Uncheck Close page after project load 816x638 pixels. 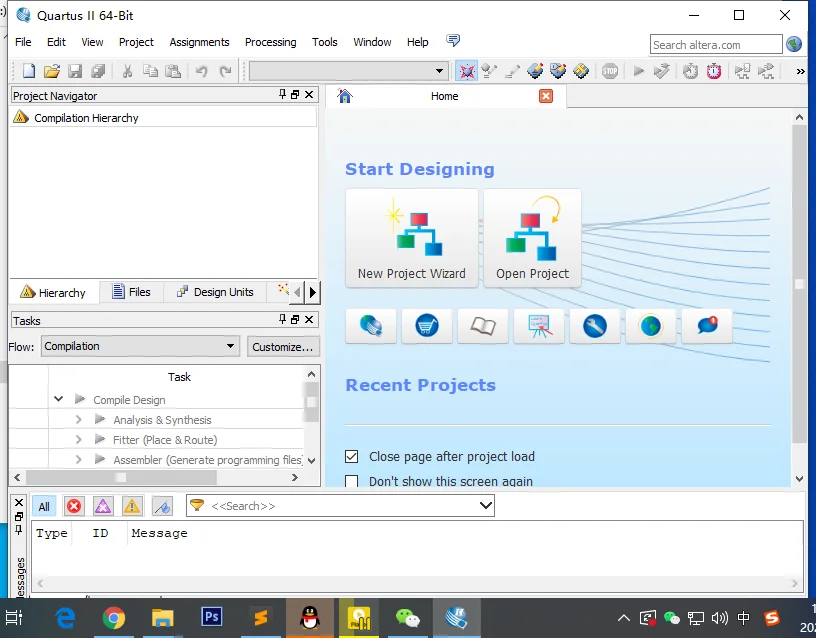[x=351, y=456]
